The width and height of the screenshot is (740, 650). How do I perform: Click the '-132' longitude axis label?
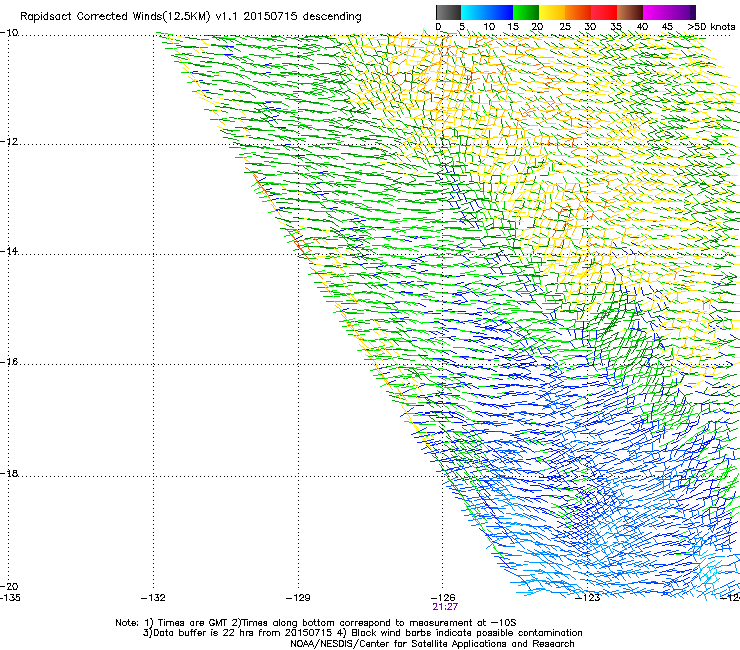(153, 598)
